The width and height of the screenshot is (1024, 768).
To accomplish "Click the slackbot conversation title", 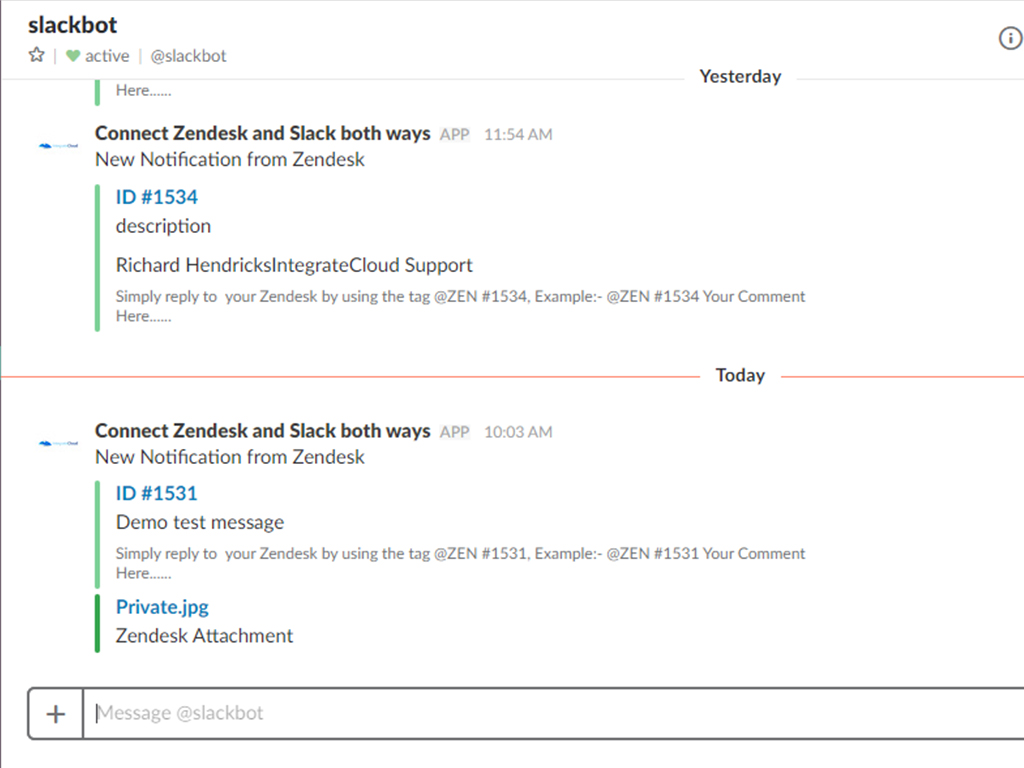I will (73, 24).
